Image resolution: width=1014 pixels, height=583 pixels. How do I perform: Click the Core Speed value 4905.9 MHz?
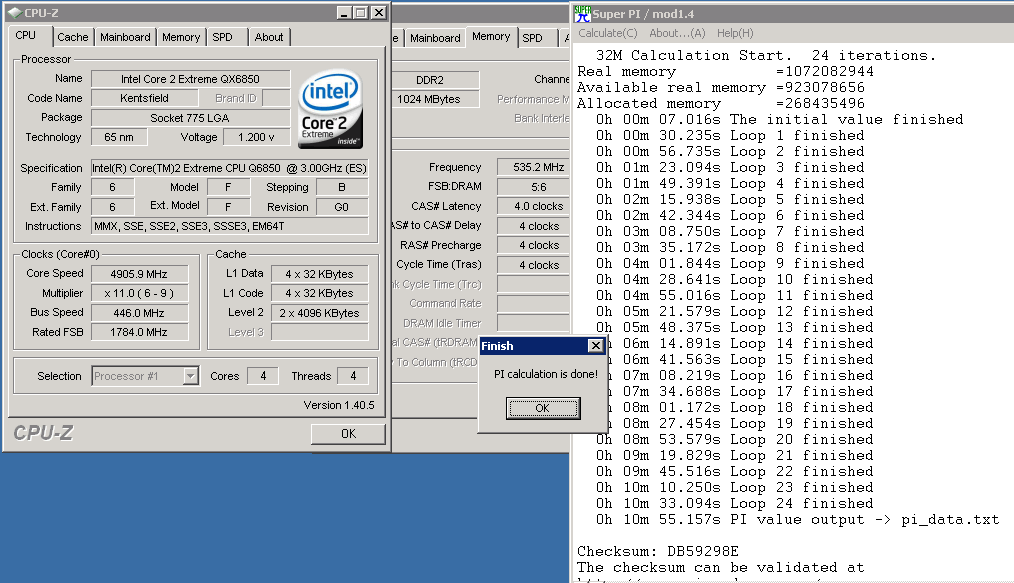[139, 274]
